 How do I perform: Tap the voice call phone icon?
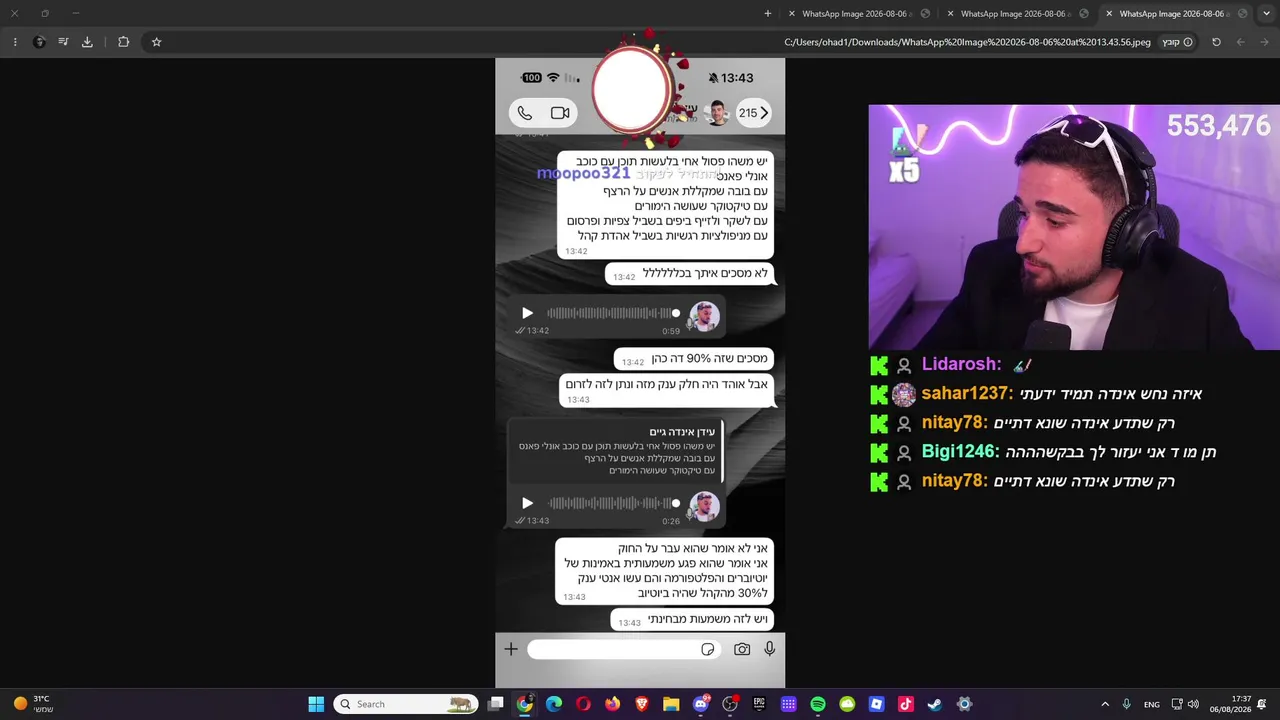[525, 113]
